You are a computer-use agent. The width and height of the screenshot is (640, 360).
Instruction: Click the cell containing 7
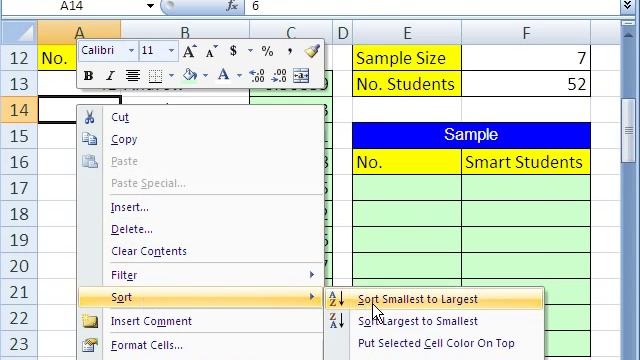pos(526,58)
